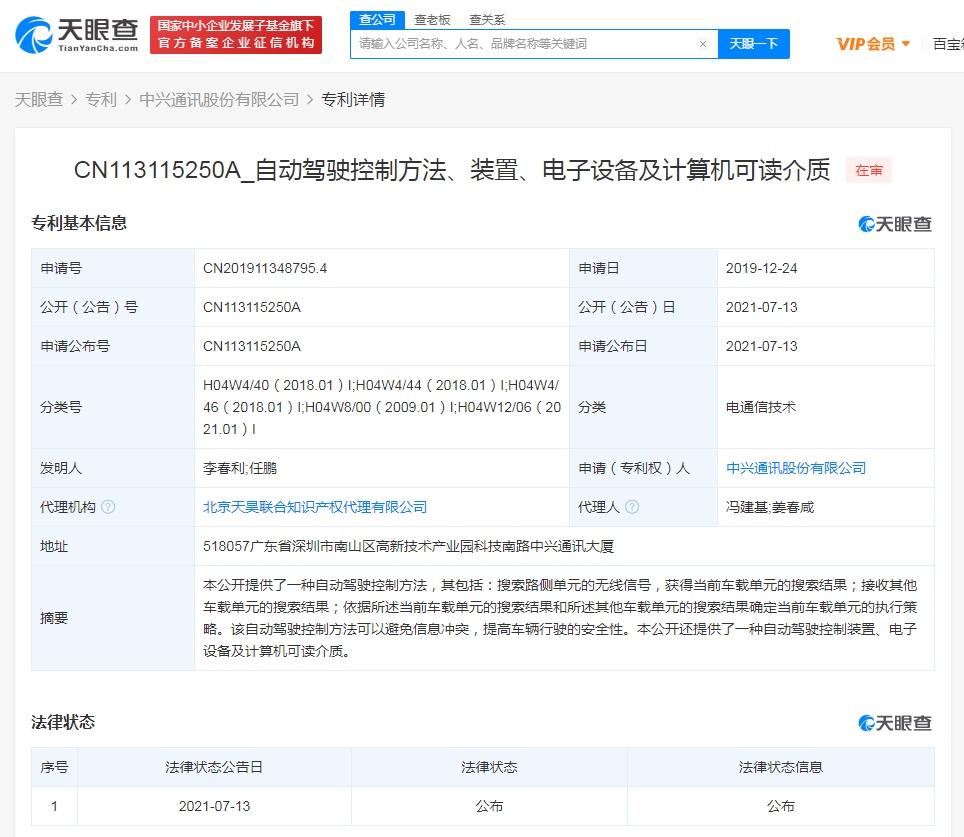Open the VIP会员 dropdown menu

(873, 44)
